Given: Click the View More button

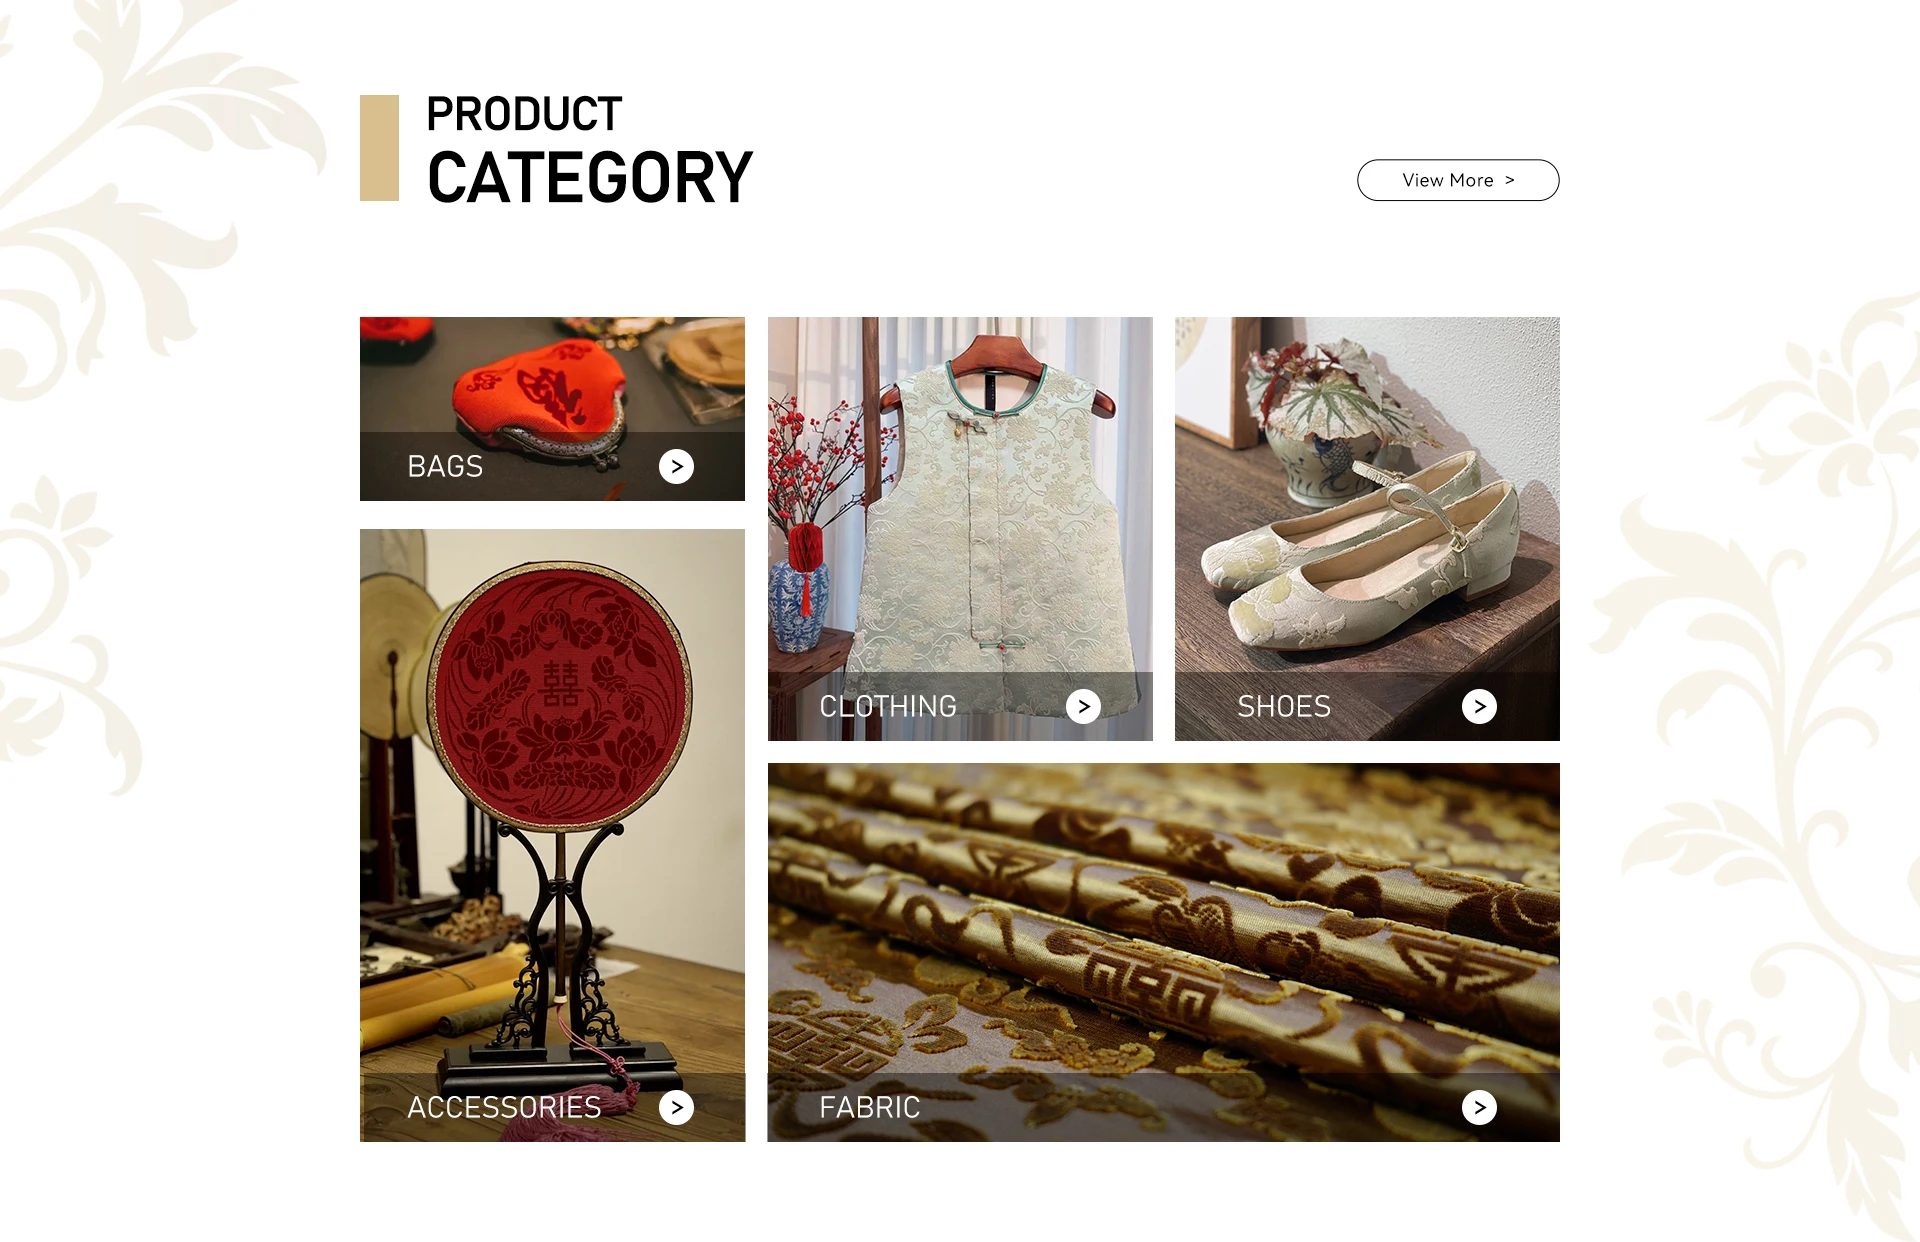Looking at the screenshot, I should 1458,180.
